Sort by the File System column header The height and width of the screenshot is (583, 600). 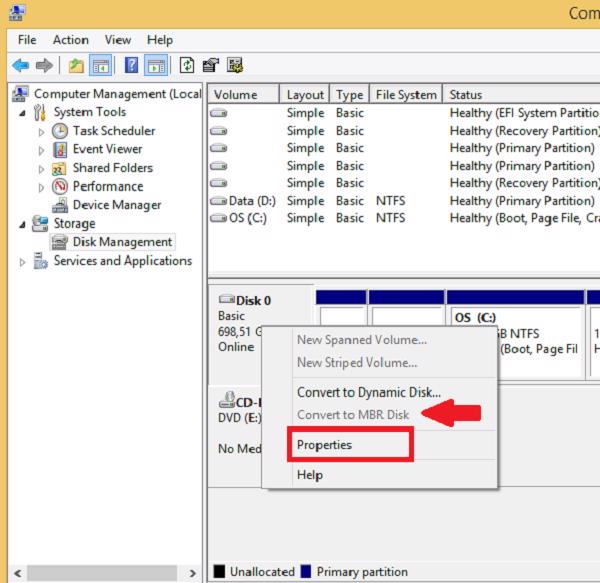coord(405,95)
